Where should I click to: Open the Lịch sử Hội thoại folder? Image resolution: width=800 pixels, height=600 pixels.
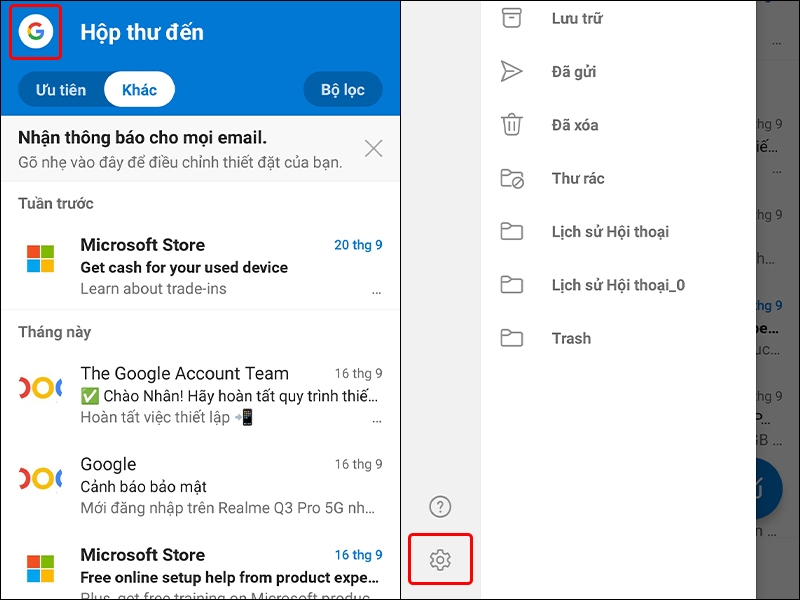click(610, 232)
